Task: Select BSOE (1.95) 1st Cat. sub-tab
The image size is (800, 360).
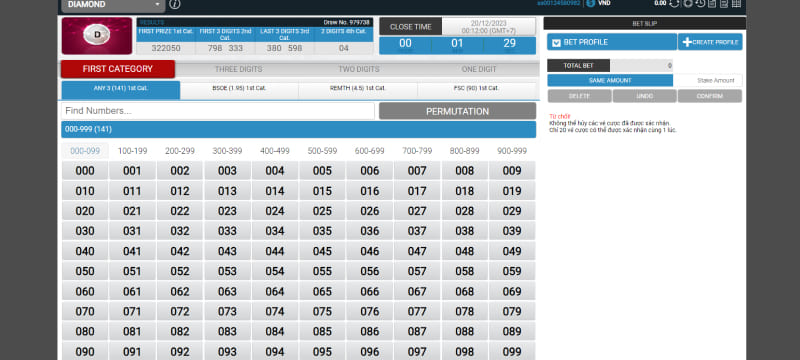Action: point(239,89)
